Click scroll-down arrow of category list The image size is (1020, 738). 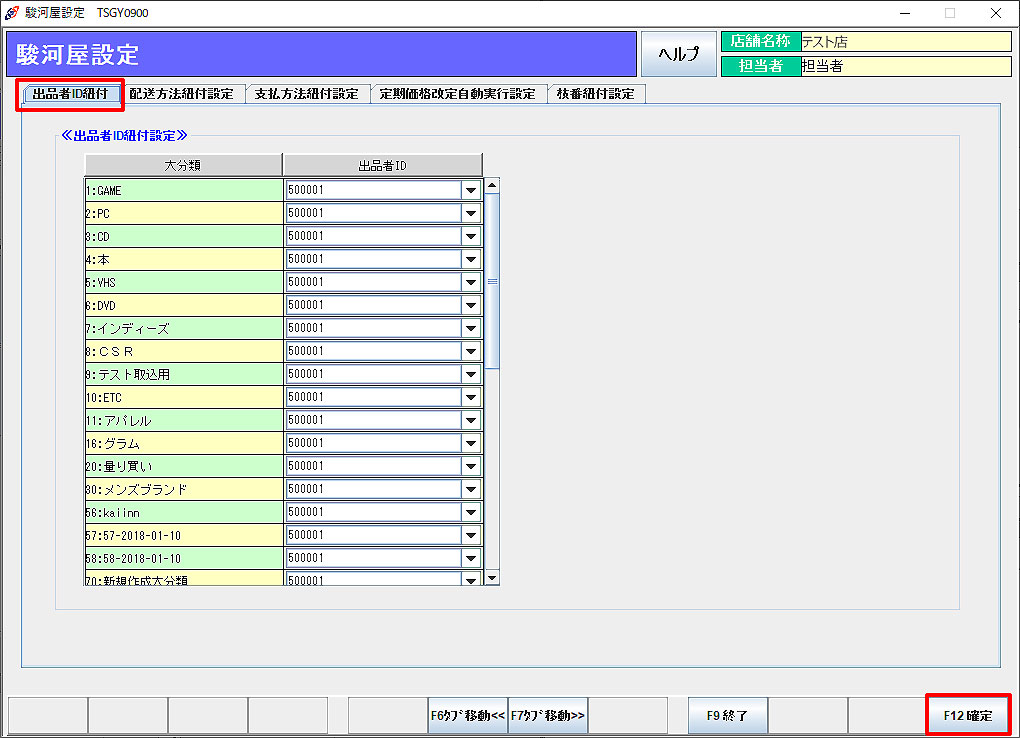pyautogui.click(x=491, y=578)
